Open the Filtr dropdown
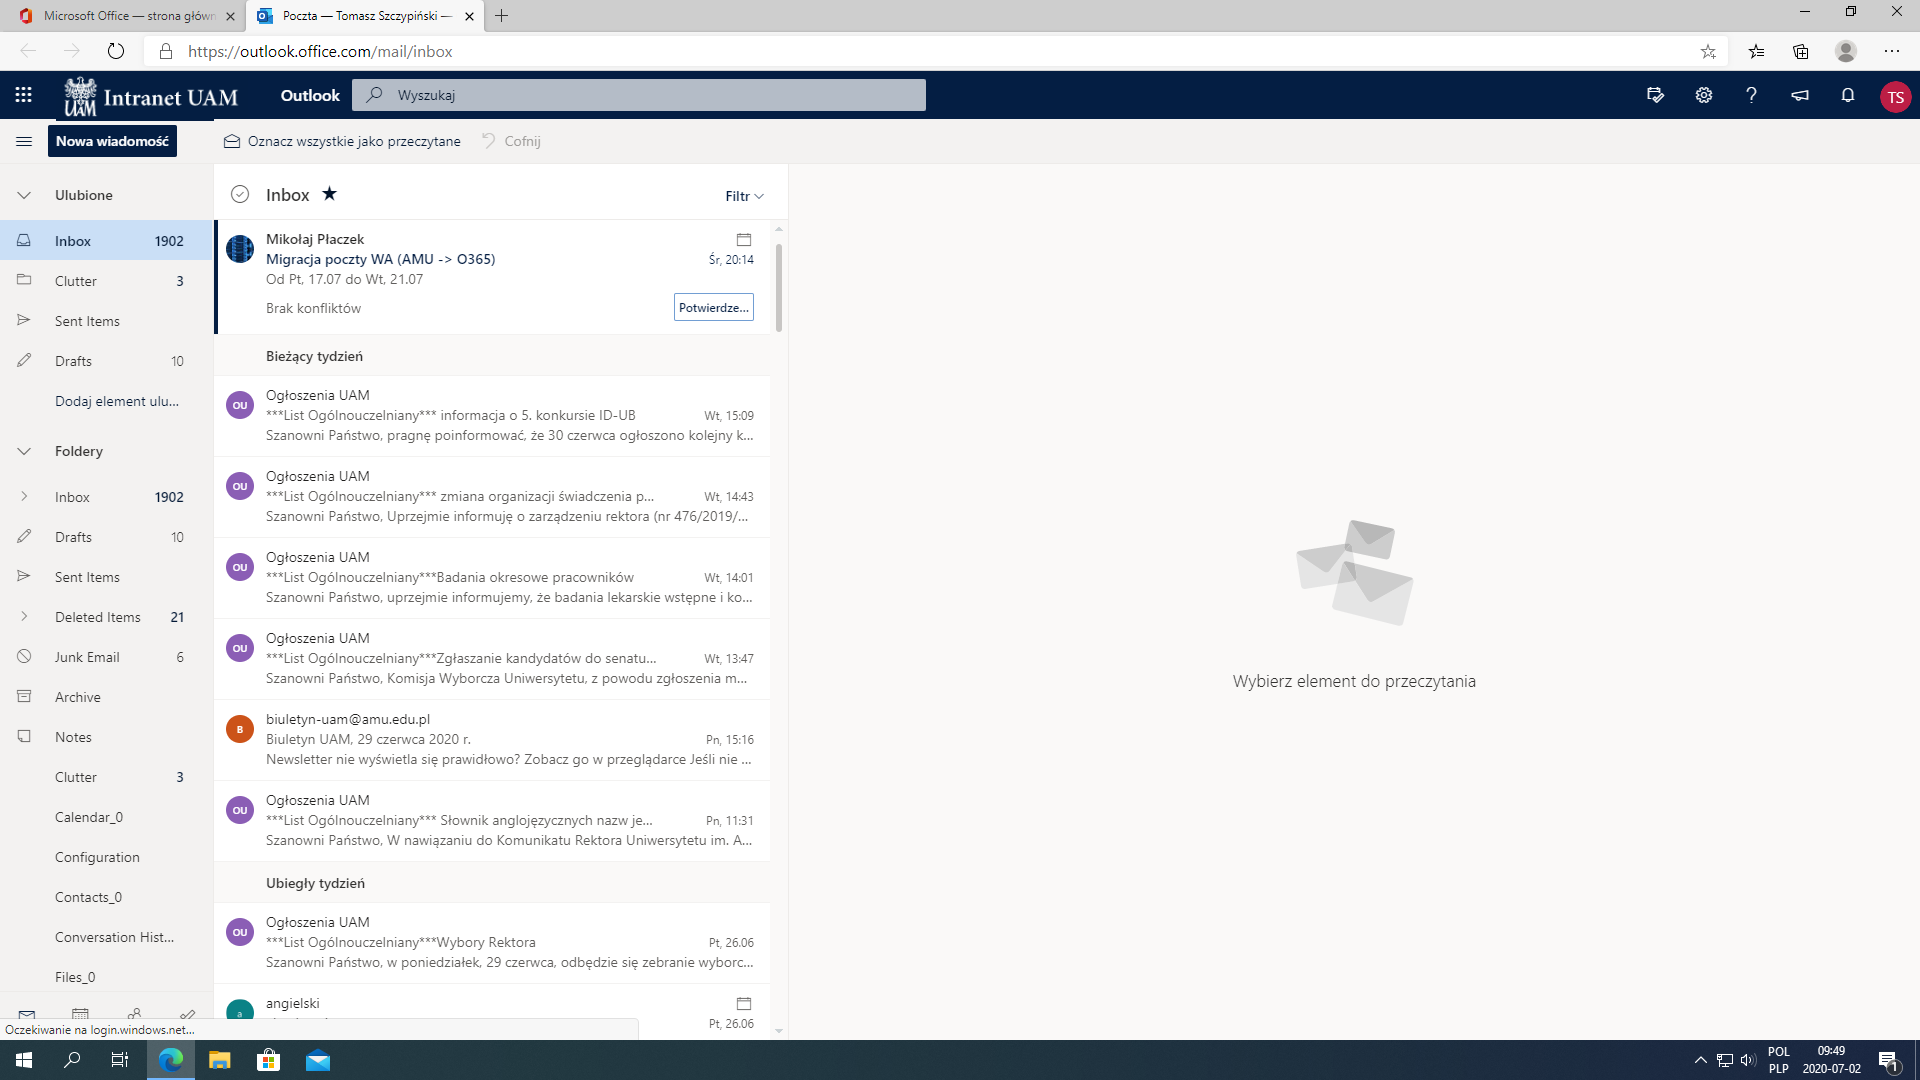Image resolution: width=1920 pixels, height=1080 pixels. 744,196
